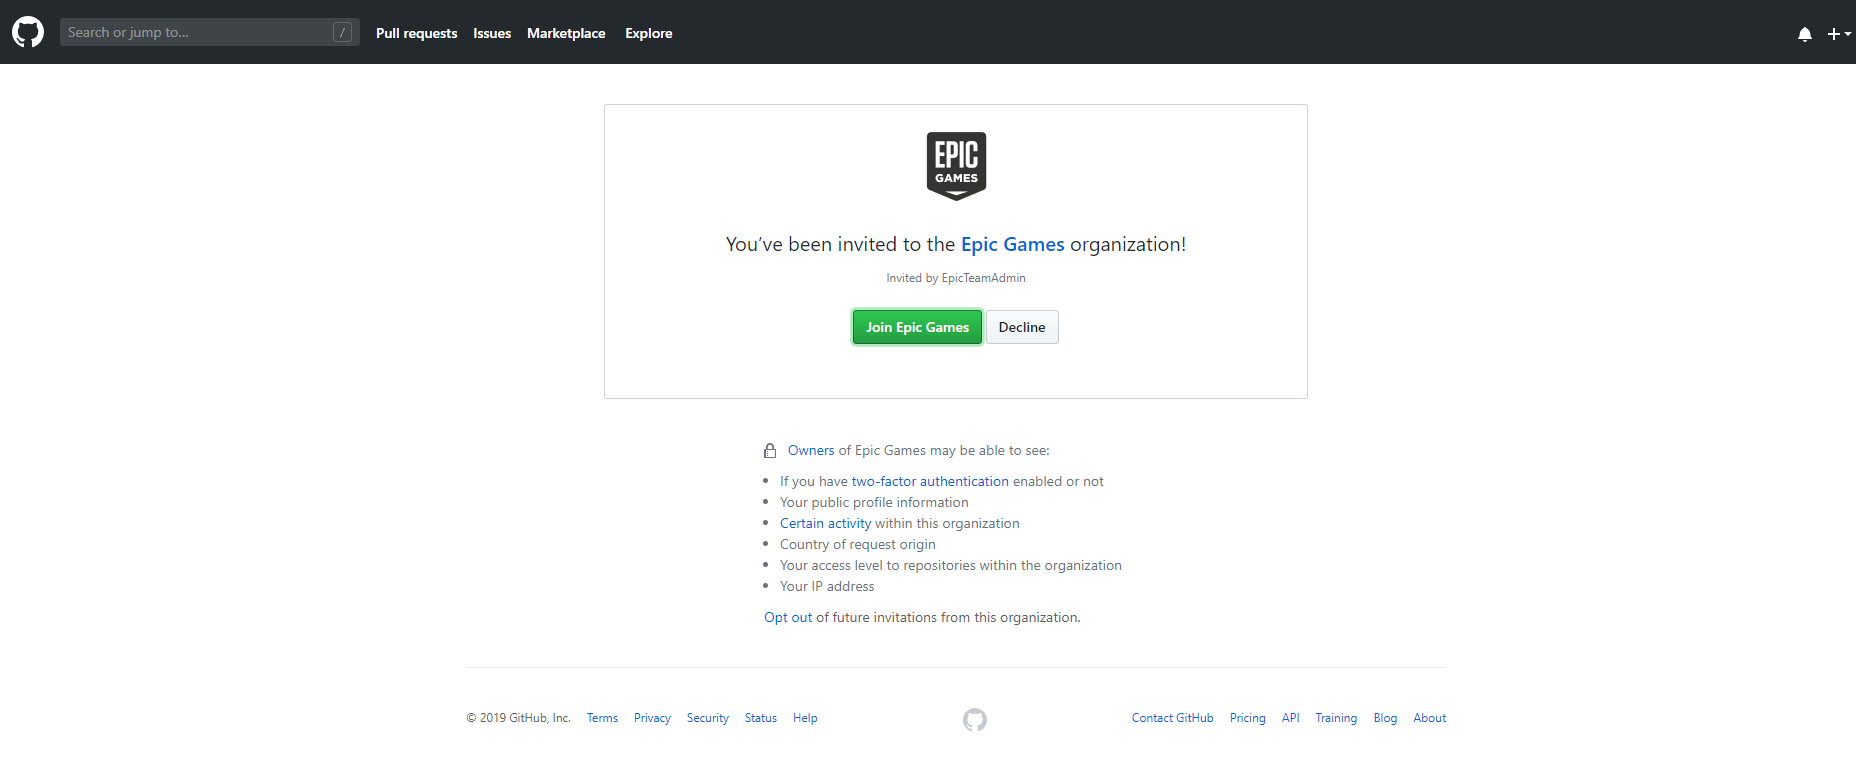Click 'Your public profile information' list item
This screenshot has width=1856, height=777.
(x=874, y=502)
